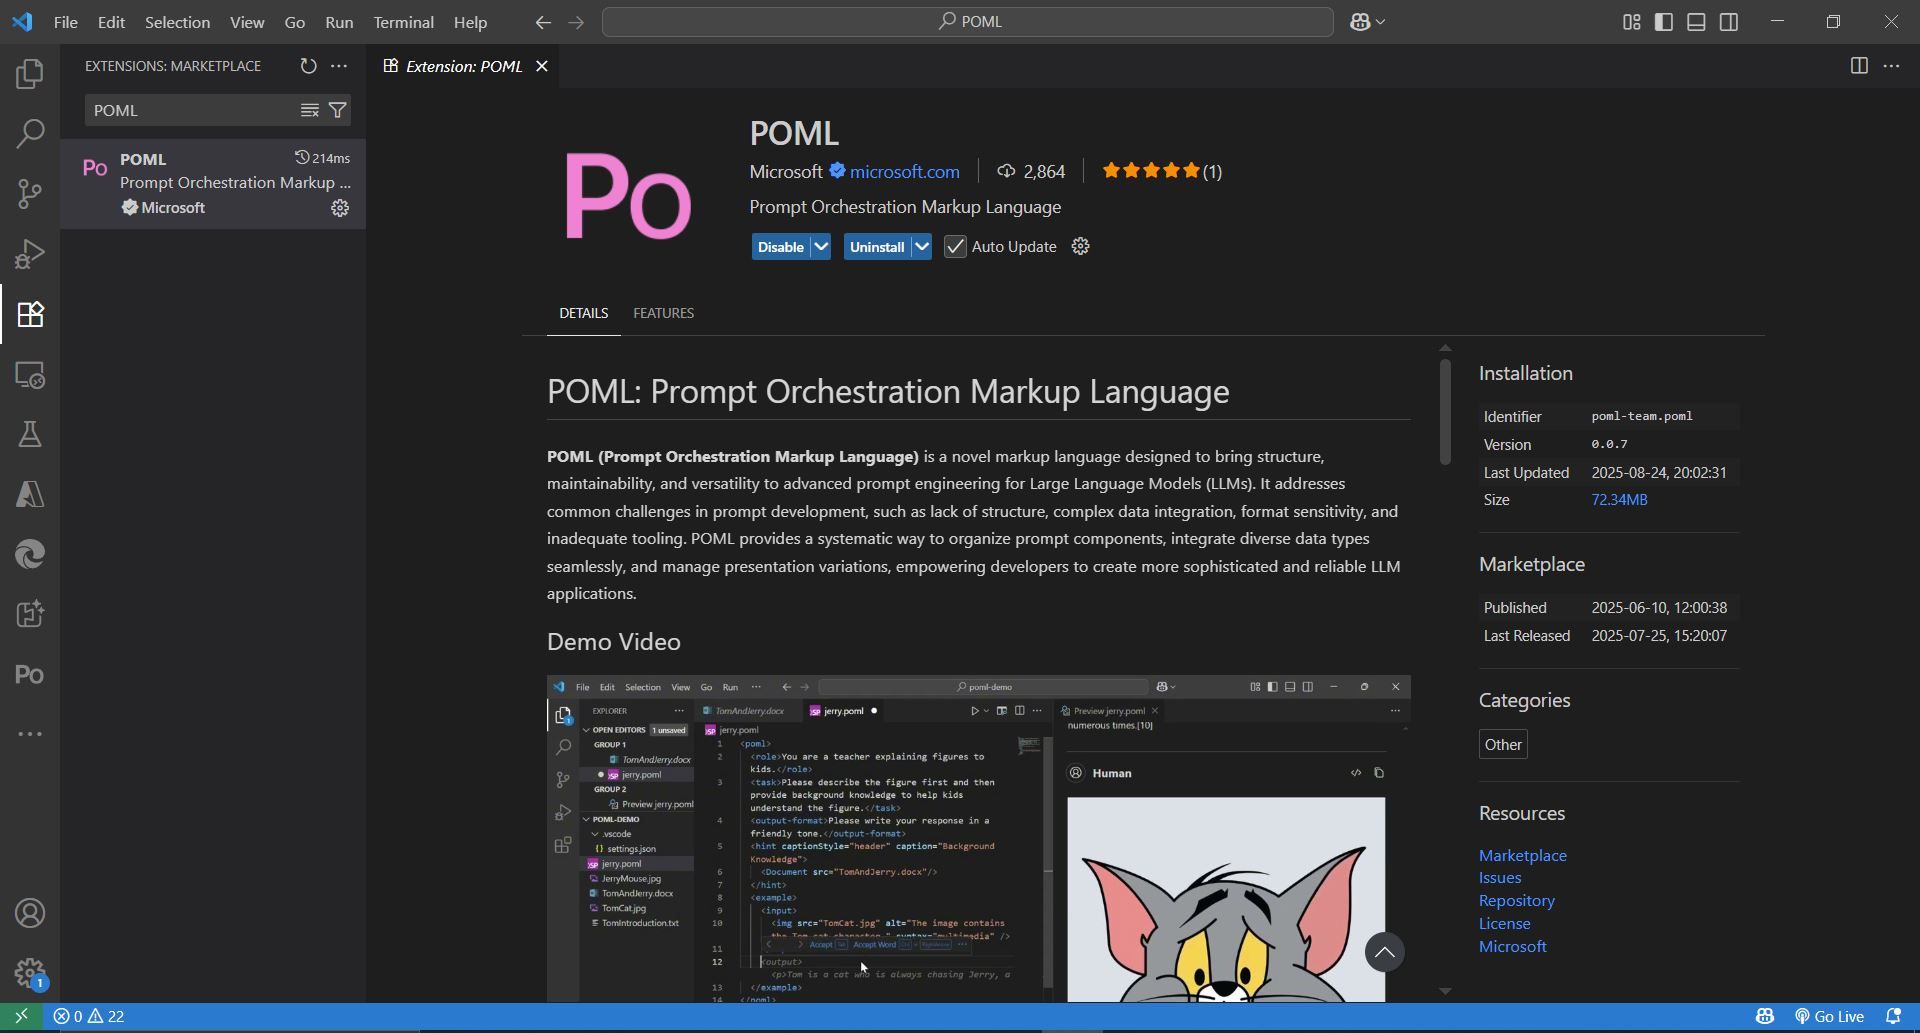The width and height of the screenshot is (1920, 1033).
Task: Customize layout from title bar
Action: 1631,22
